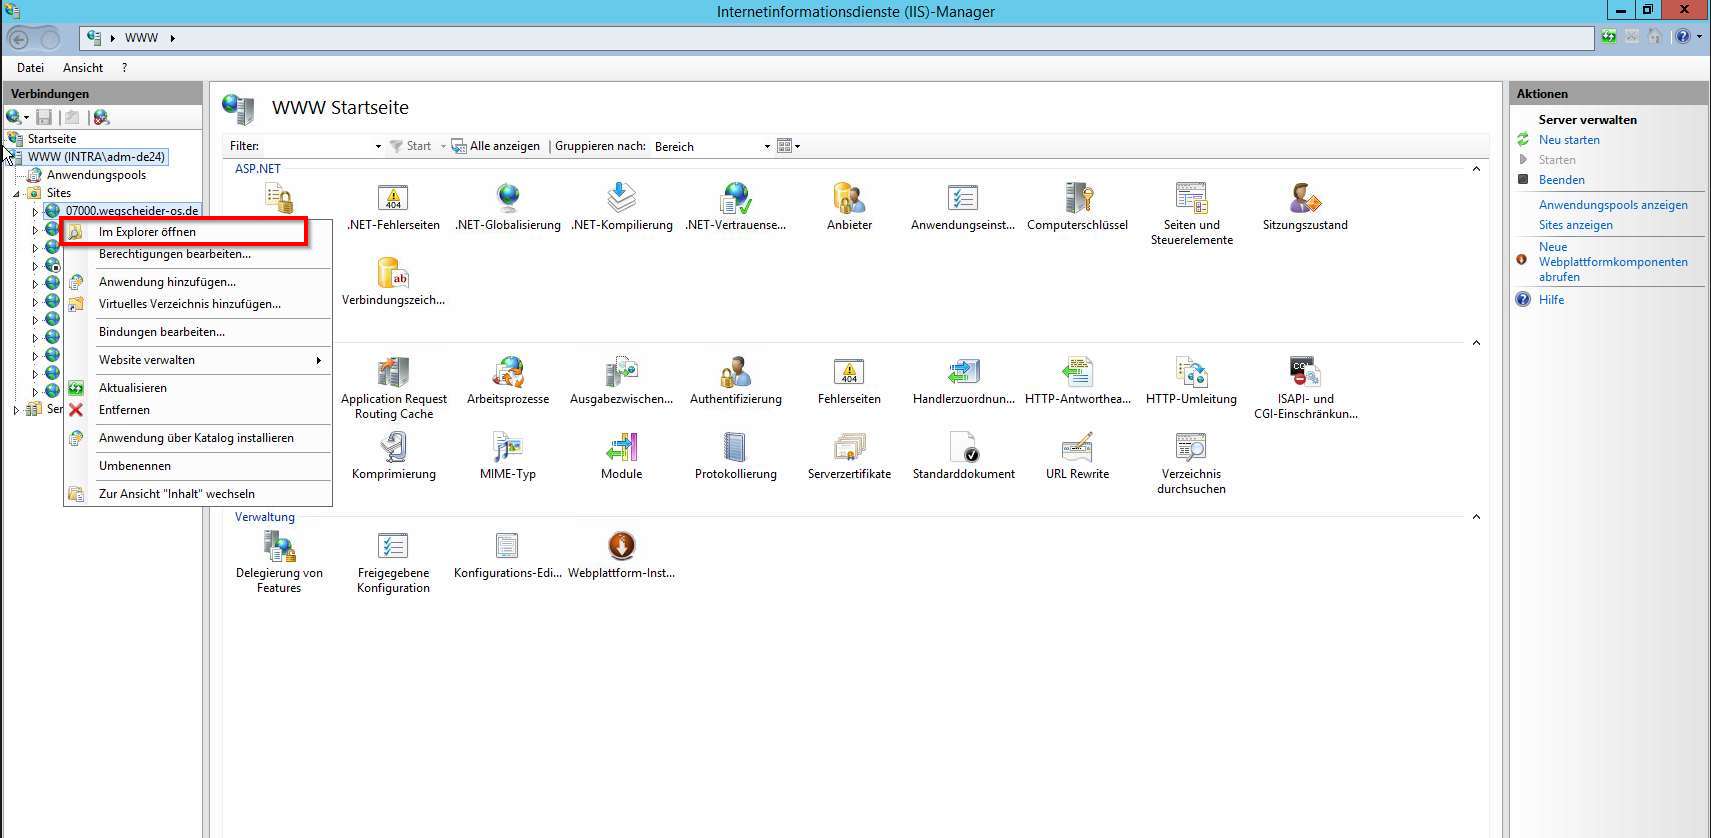1711x838 pixels.
Task: Open the Komprimierung feature
Action: pyautogui.click(x=393, y=456)
